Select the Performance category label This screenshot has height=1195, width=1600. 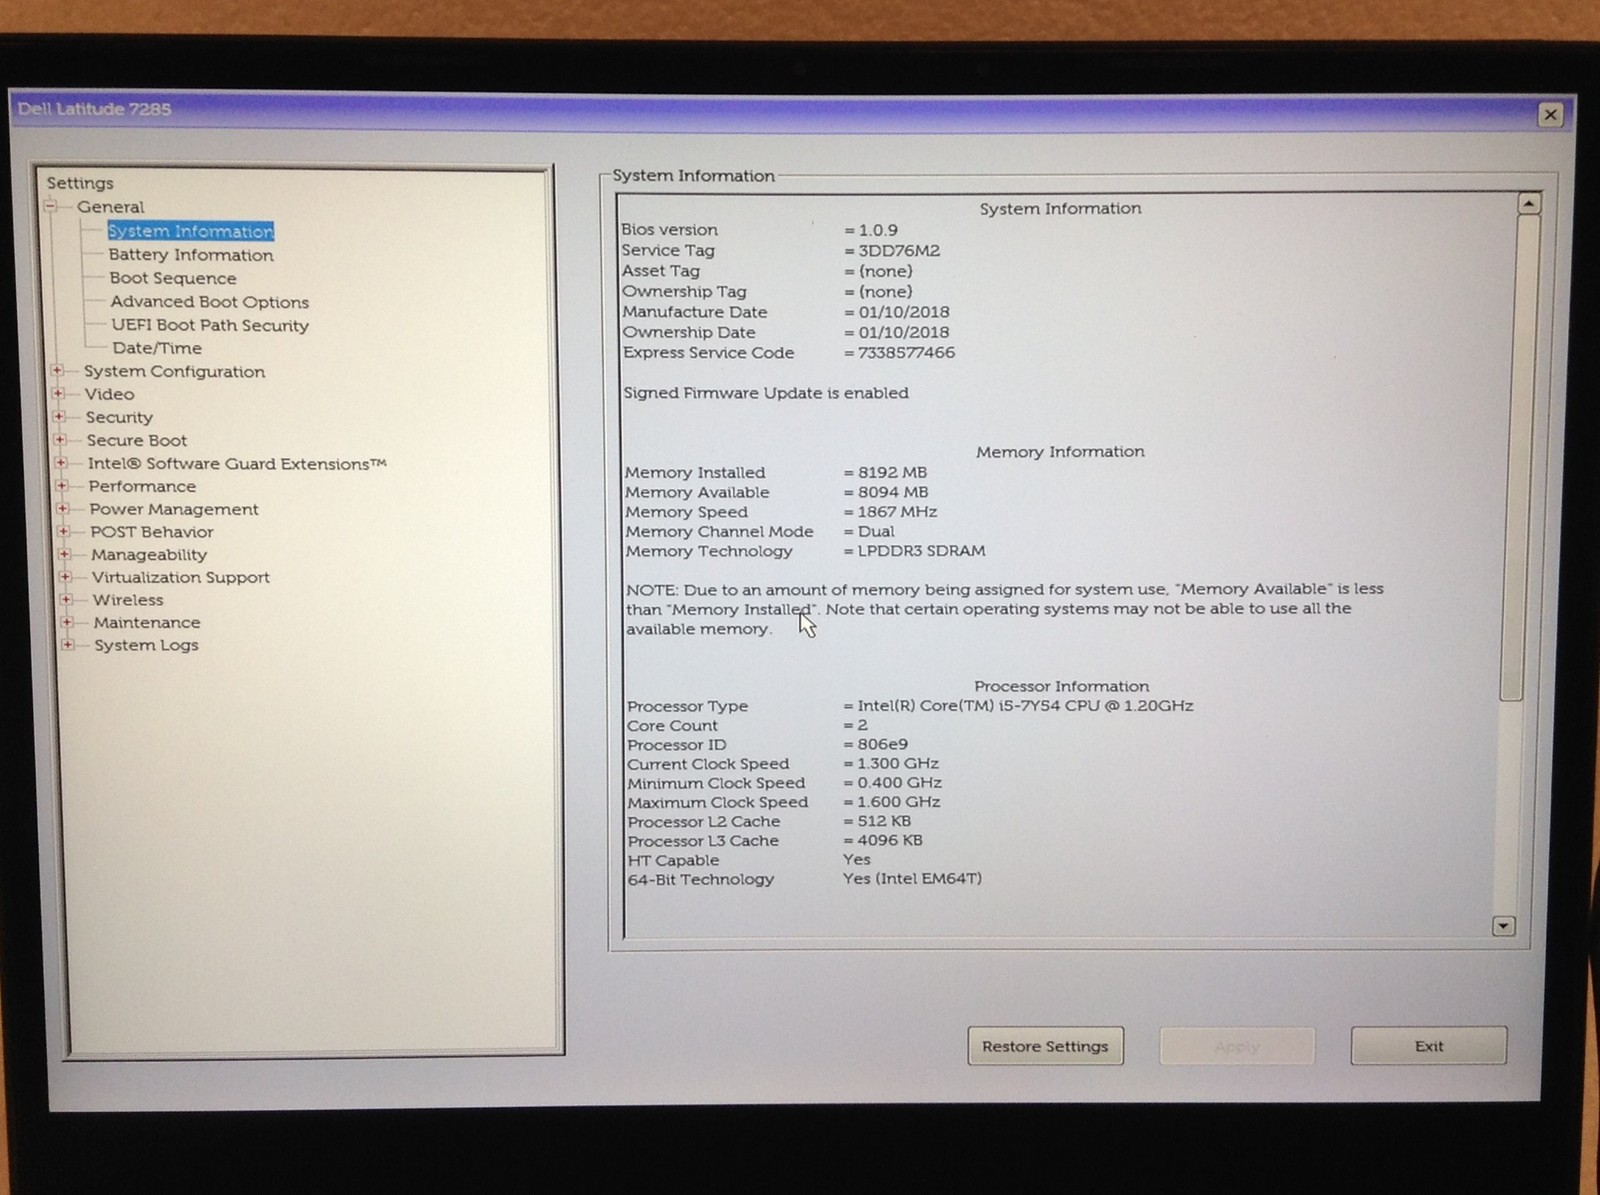pyautogui.click(x=142, y=486)
